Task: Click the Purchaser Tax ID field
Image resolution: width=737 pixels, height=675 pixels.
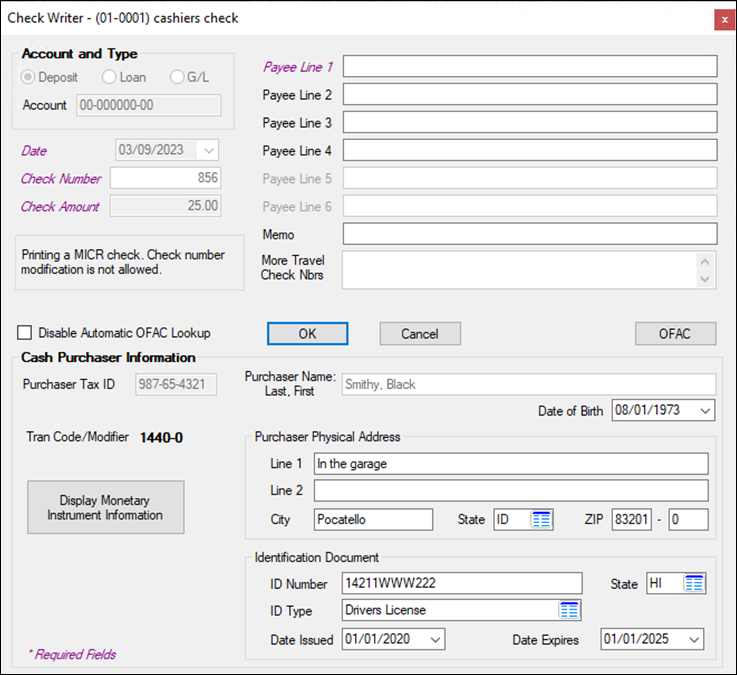Action: click(x=176, y=385)
